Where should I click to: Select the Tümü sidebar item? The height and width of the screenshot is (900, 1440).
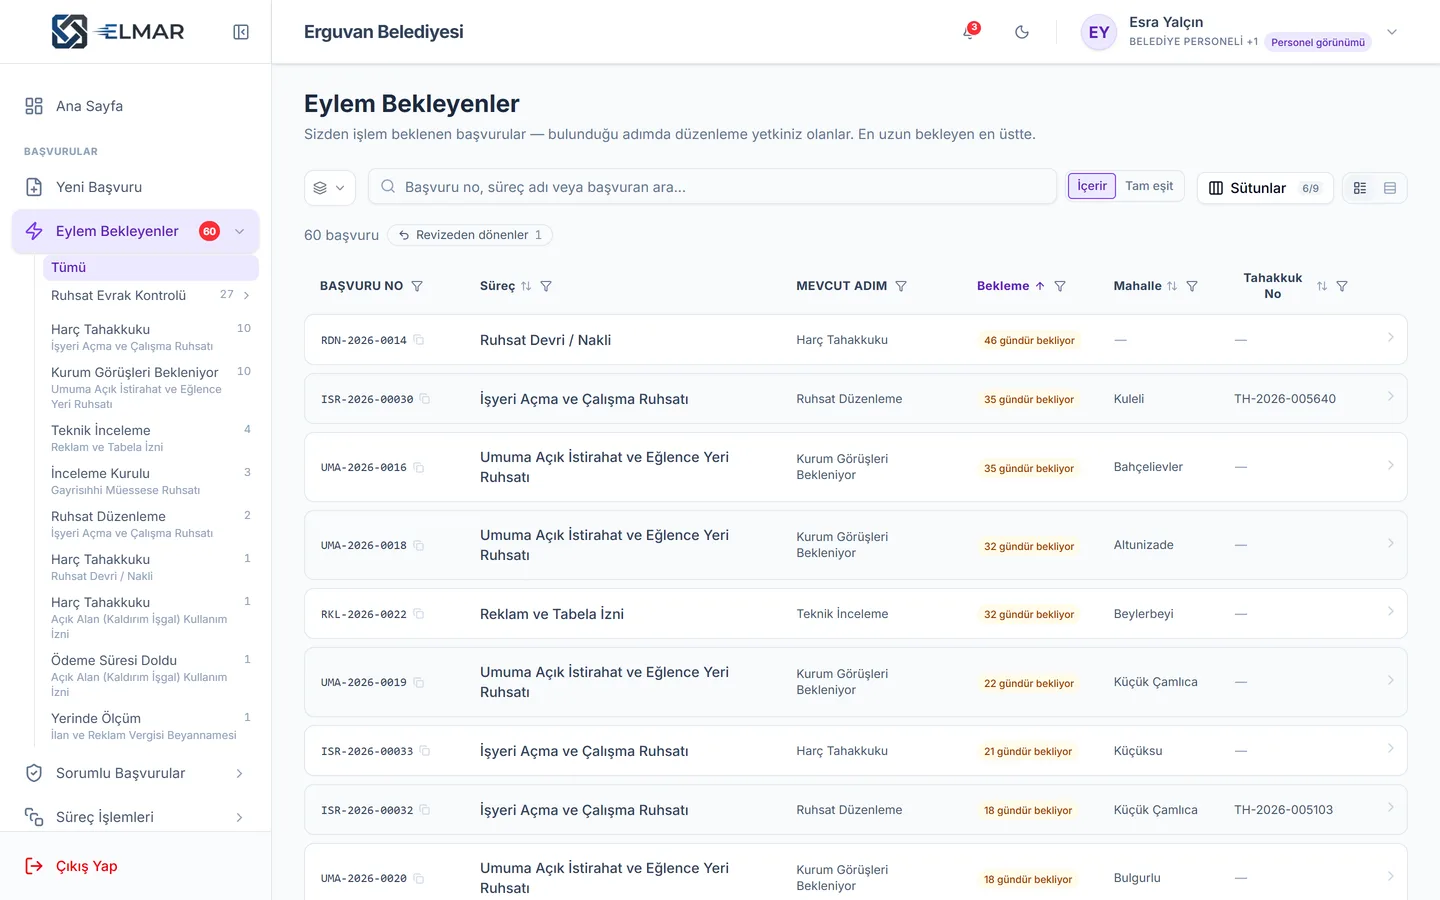pos(151,267)
